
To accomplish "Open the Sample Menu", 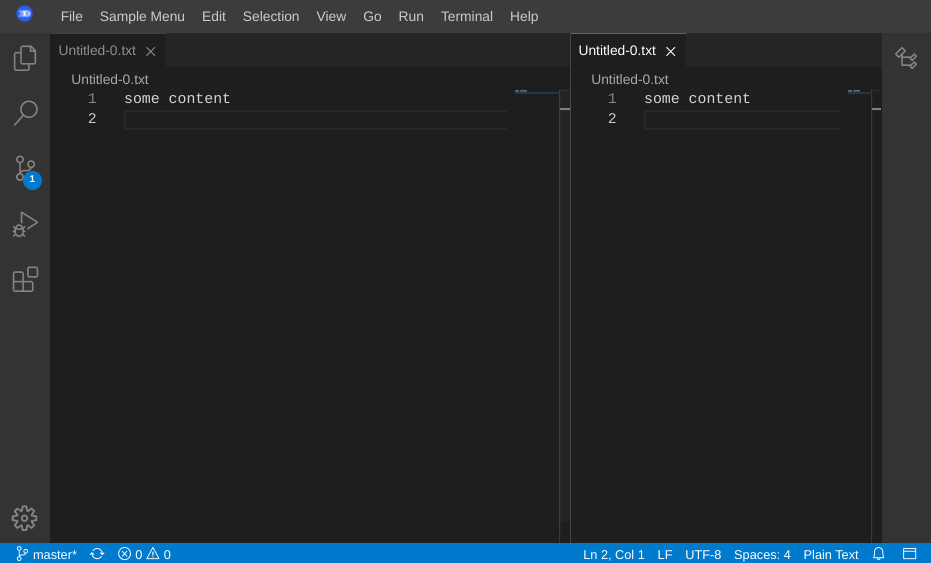I will pos(142,16).
